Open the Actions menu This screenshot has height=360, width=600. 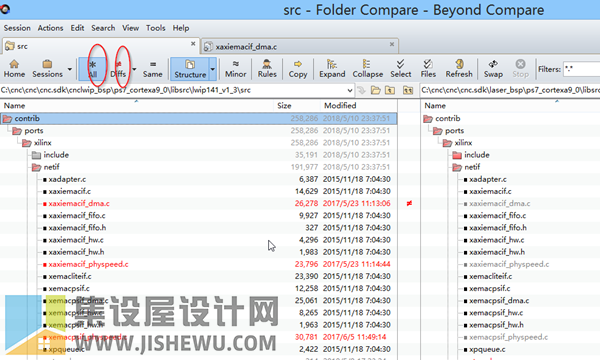(x=50, y=28)
